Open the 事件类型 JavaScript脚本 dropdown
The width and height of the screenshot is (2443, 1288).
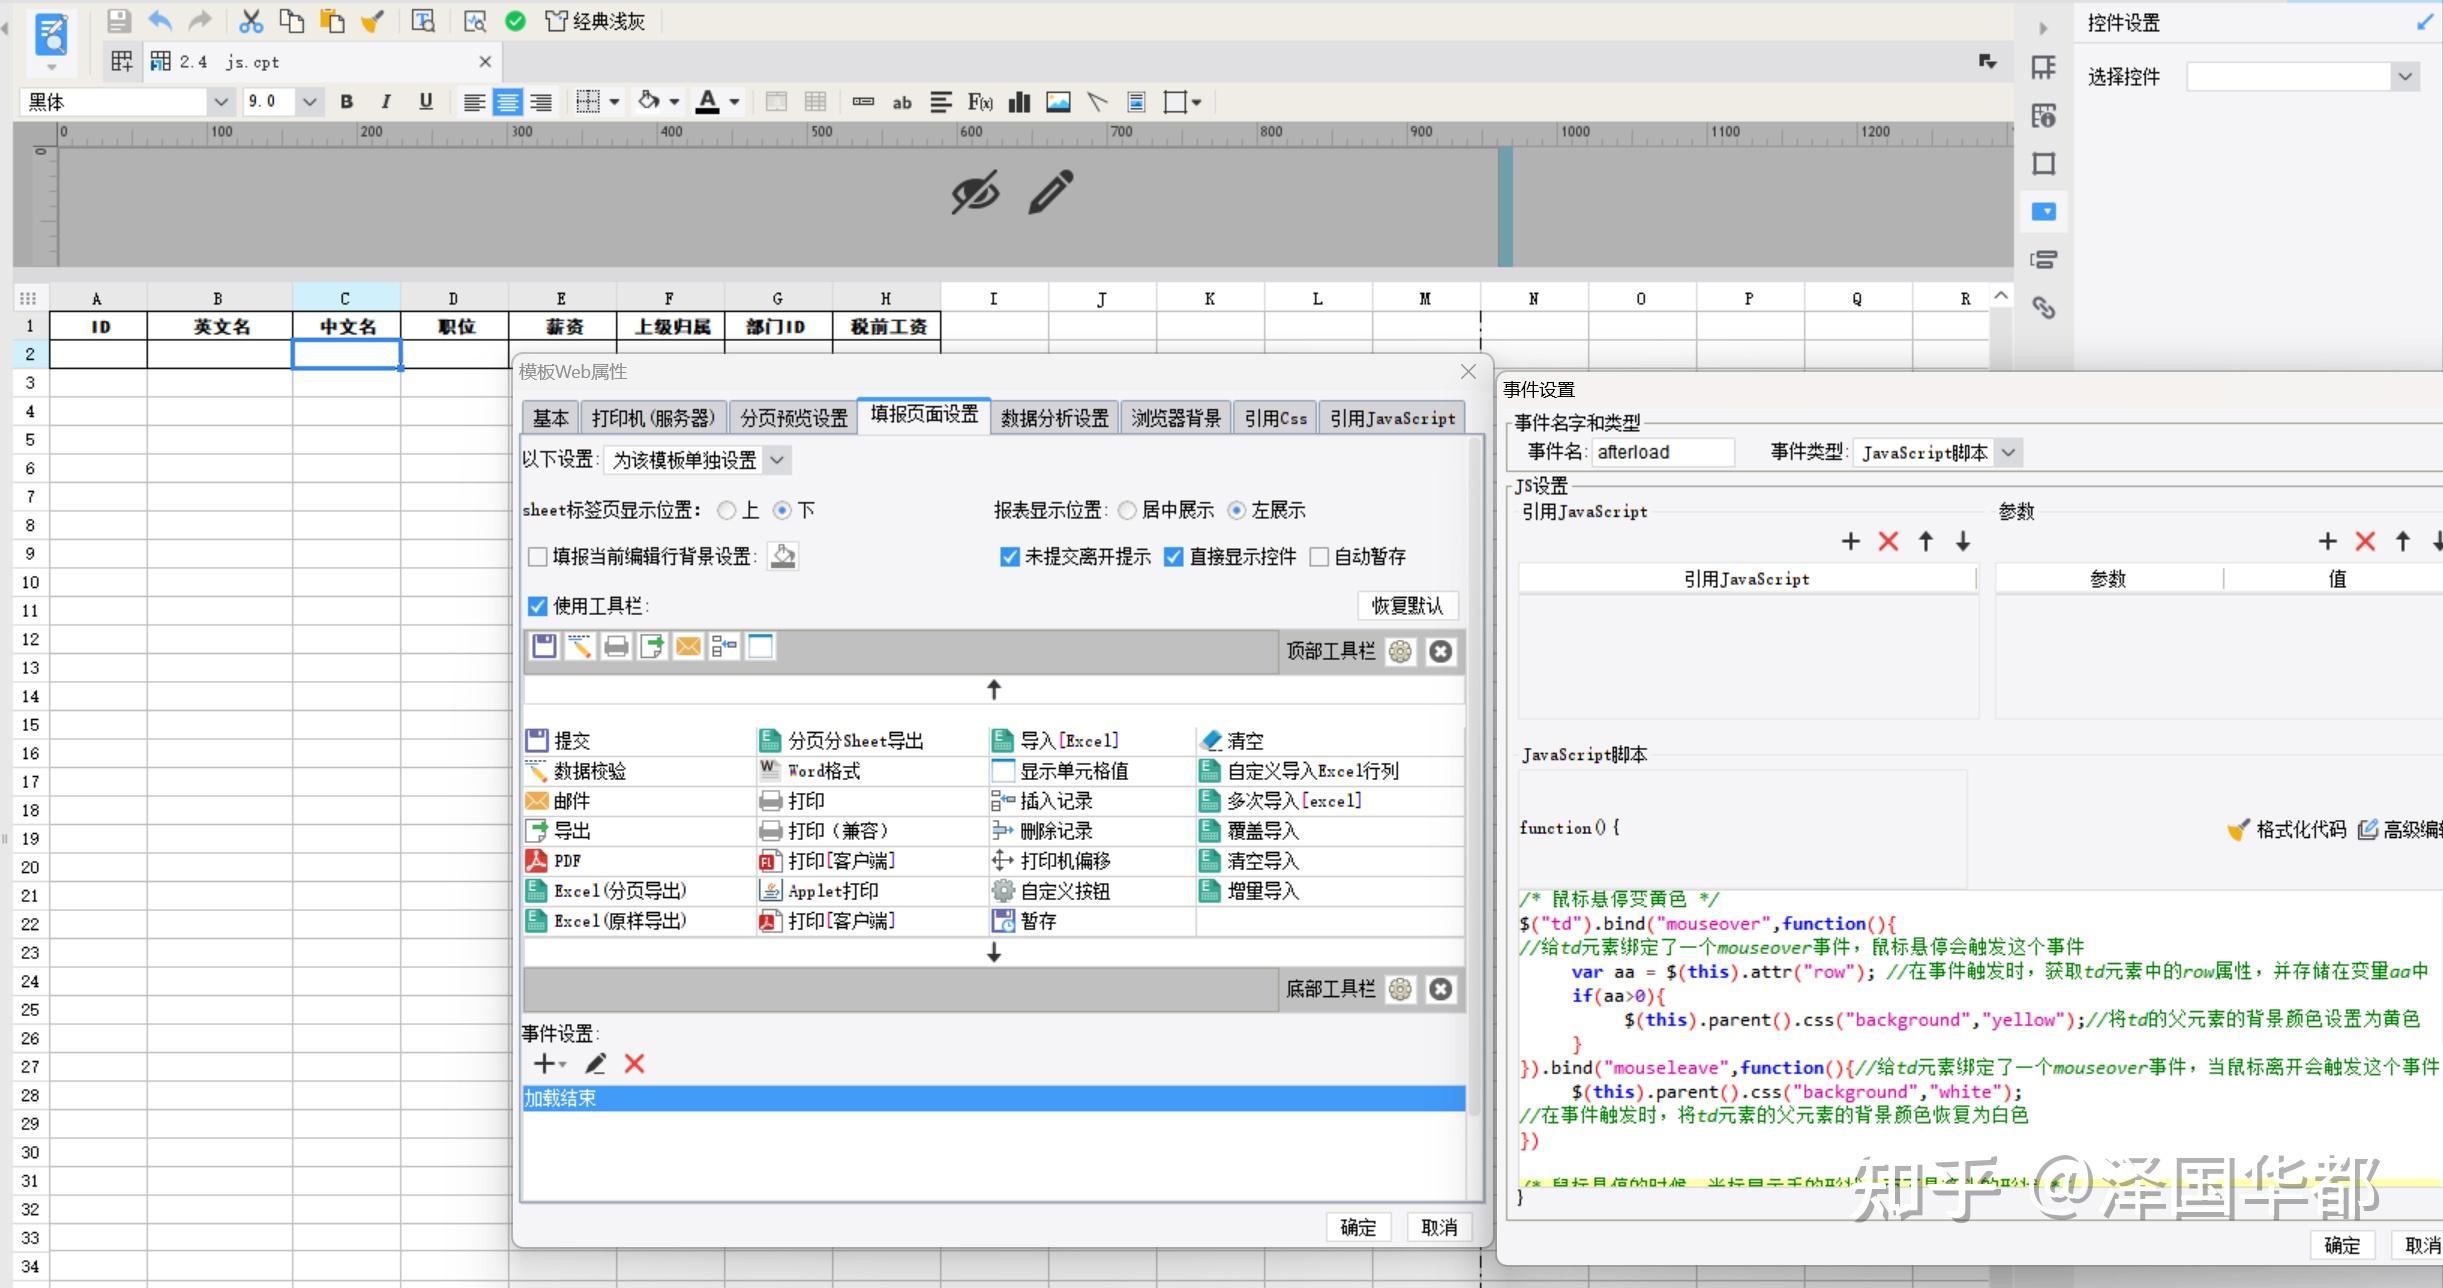pos(2008,452)
